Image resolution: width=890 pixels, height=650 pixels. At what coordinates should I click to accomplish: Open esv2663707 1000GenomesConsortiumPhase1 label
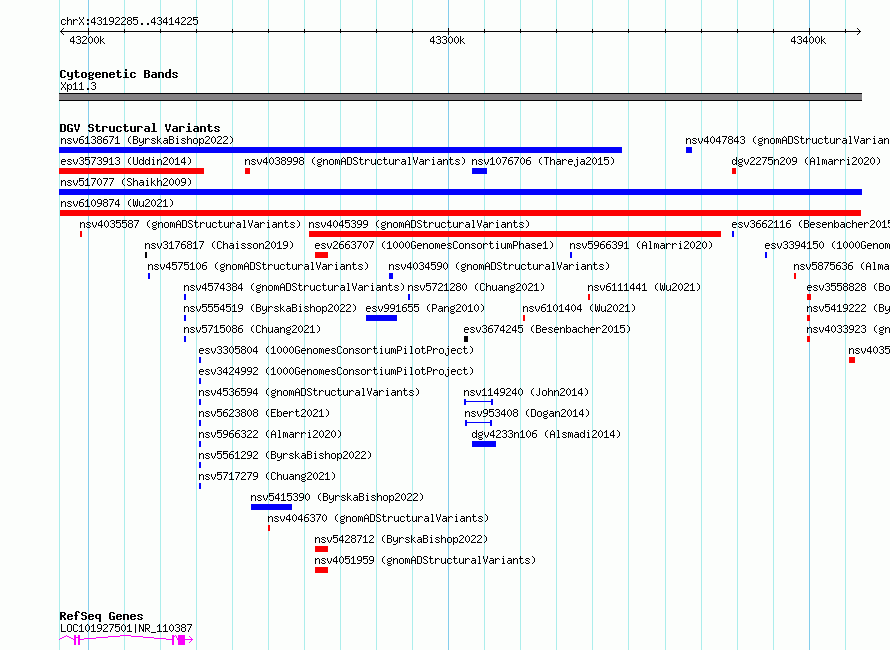tap(434, 245)
